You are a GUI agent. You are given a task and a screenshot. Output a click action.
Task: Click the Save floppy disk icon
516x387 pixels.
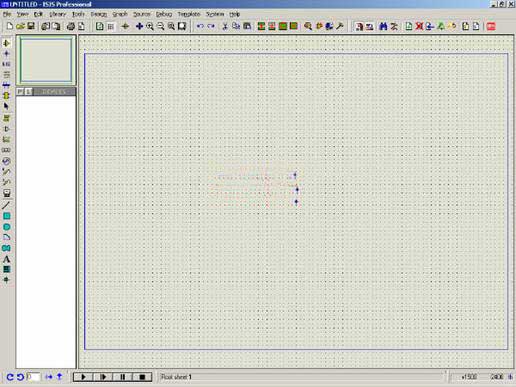pyautogui.click(x=31, y=26)
